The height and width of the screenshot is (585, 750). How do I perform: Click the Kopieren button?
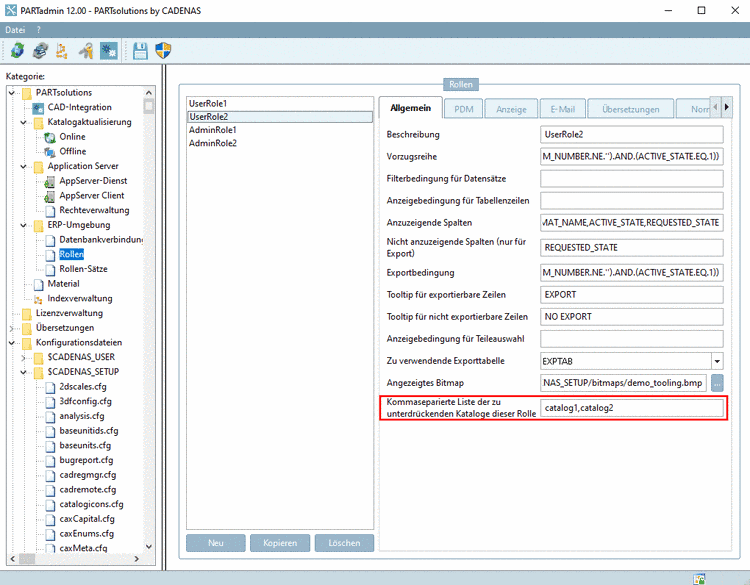[280, 543]
